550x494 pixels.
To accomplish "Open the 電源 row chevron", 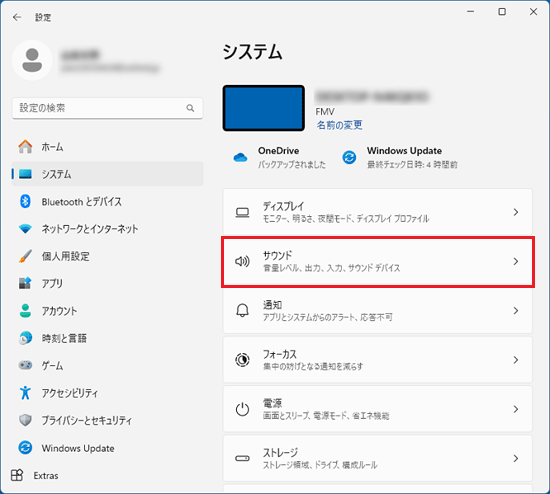I will click(x=516, y=409).
